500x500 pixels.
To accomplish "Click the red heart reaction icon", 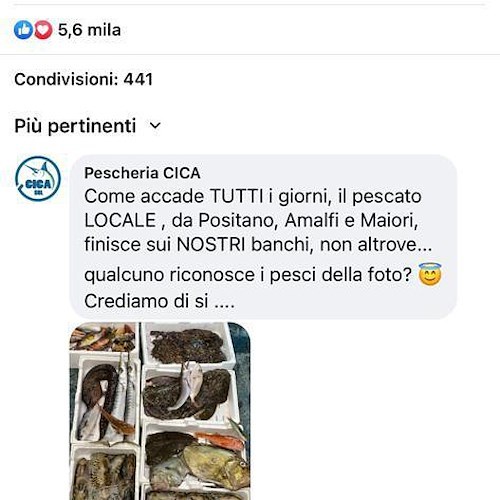I will (x=43, y=30).
